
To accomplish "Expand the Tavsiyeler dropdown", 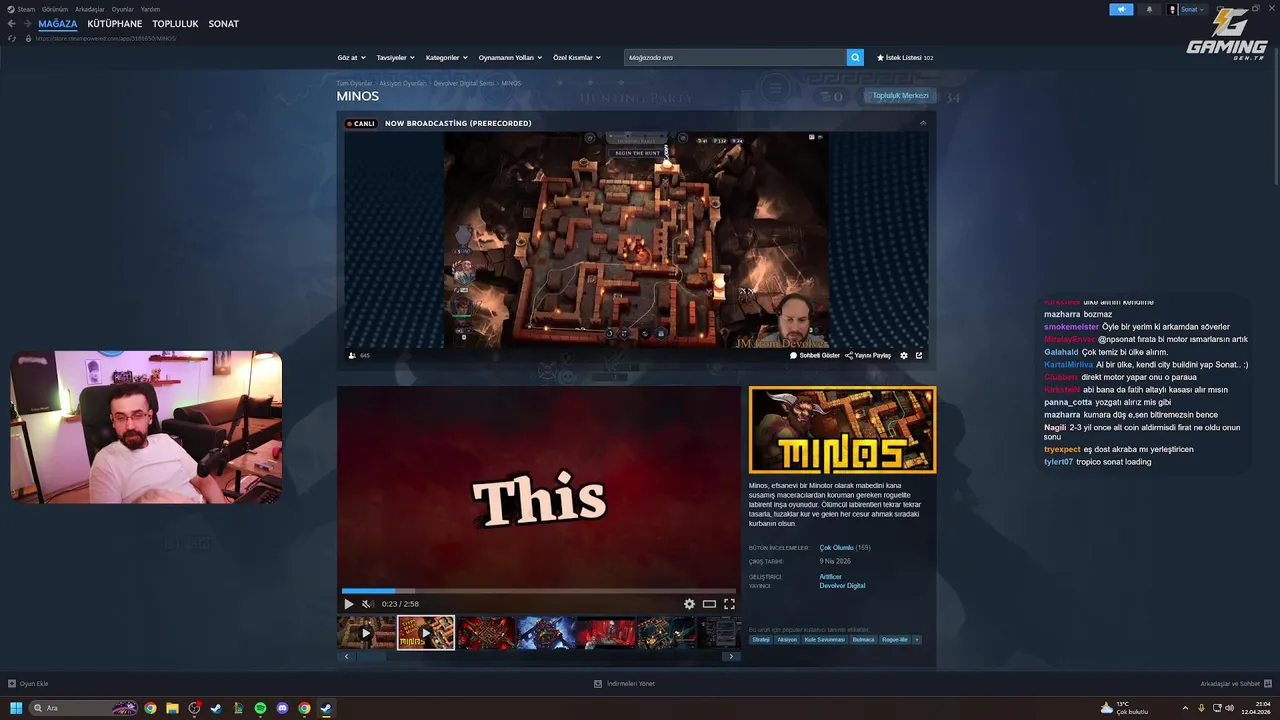I will click(395, 58).
